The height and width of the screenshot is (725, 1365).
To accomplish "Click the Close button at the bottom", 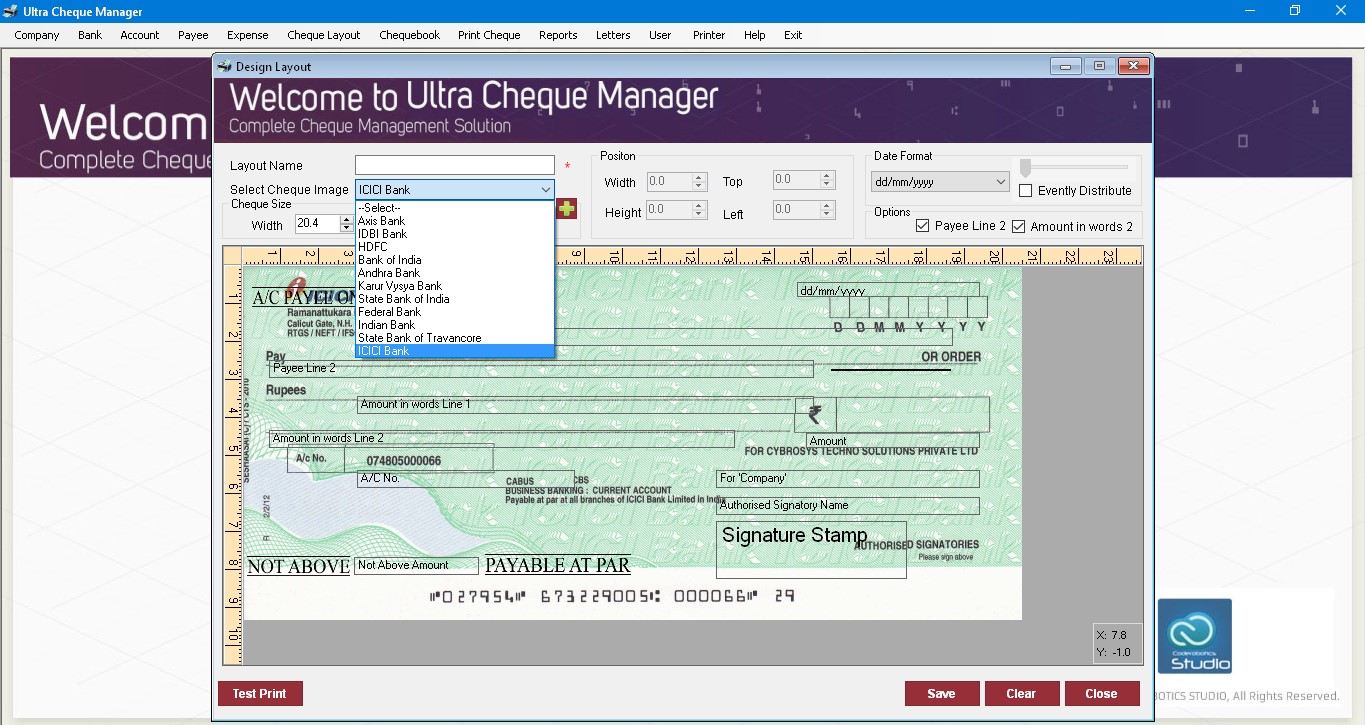I will click(x=1101, y=694).
